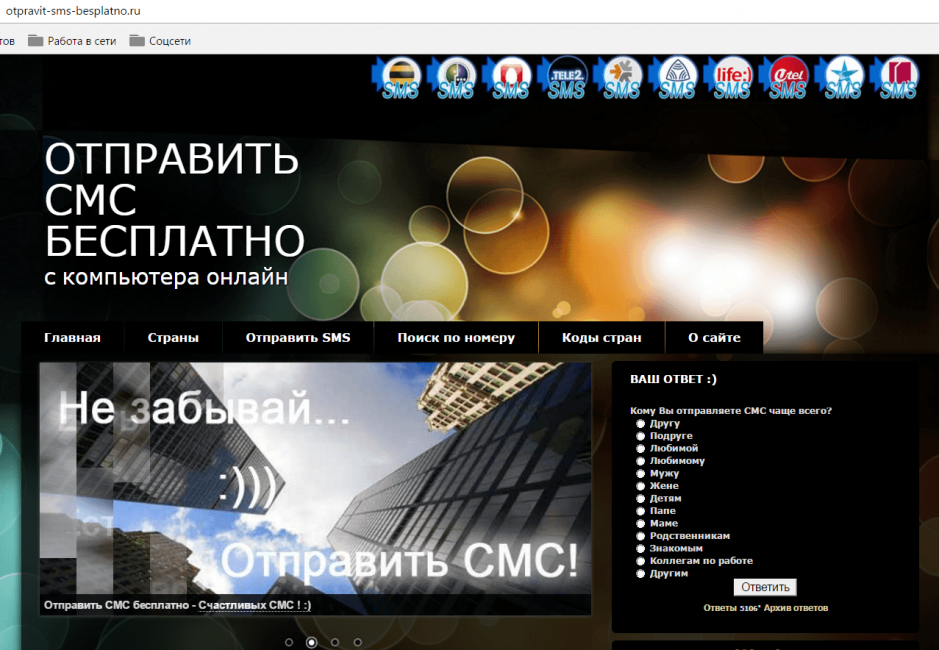The height and width of the screenshot is (650, 939).
Task: Switch to the third slider dot
Action: click(335, 642)
